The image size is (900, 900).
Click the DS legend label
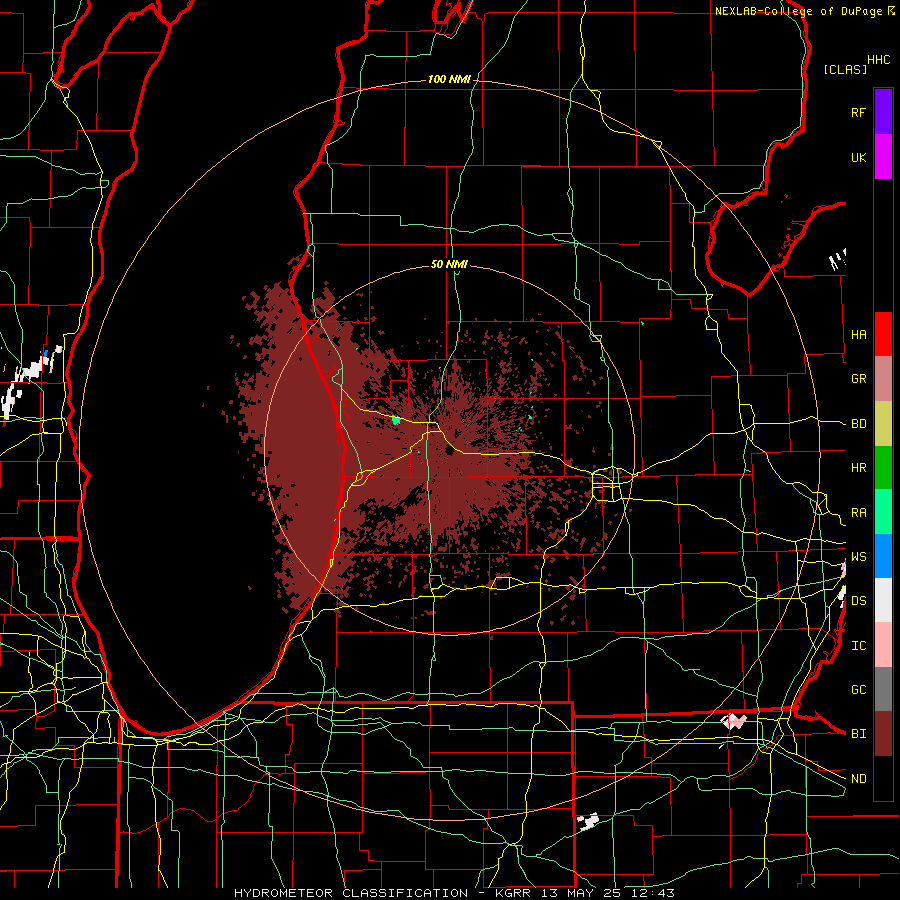858,601
